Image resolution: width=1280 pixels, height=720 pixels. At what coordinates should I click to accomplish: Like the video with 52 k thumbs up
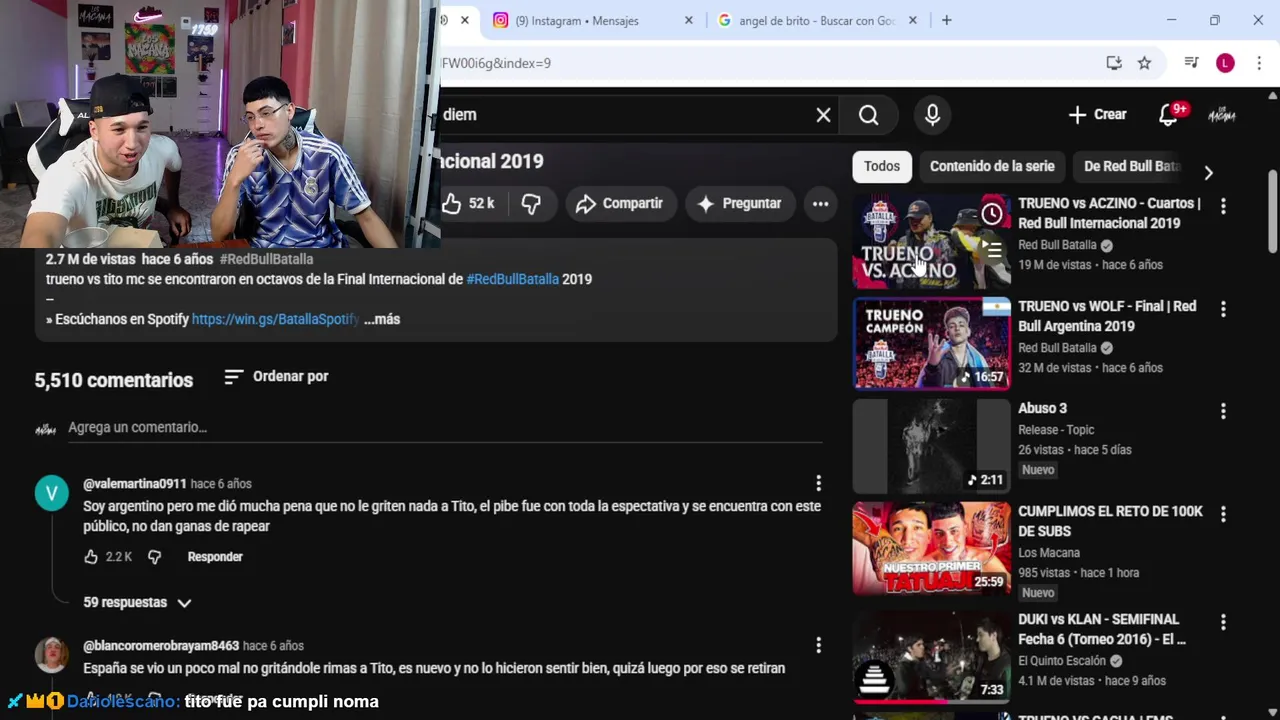point(469,203)
